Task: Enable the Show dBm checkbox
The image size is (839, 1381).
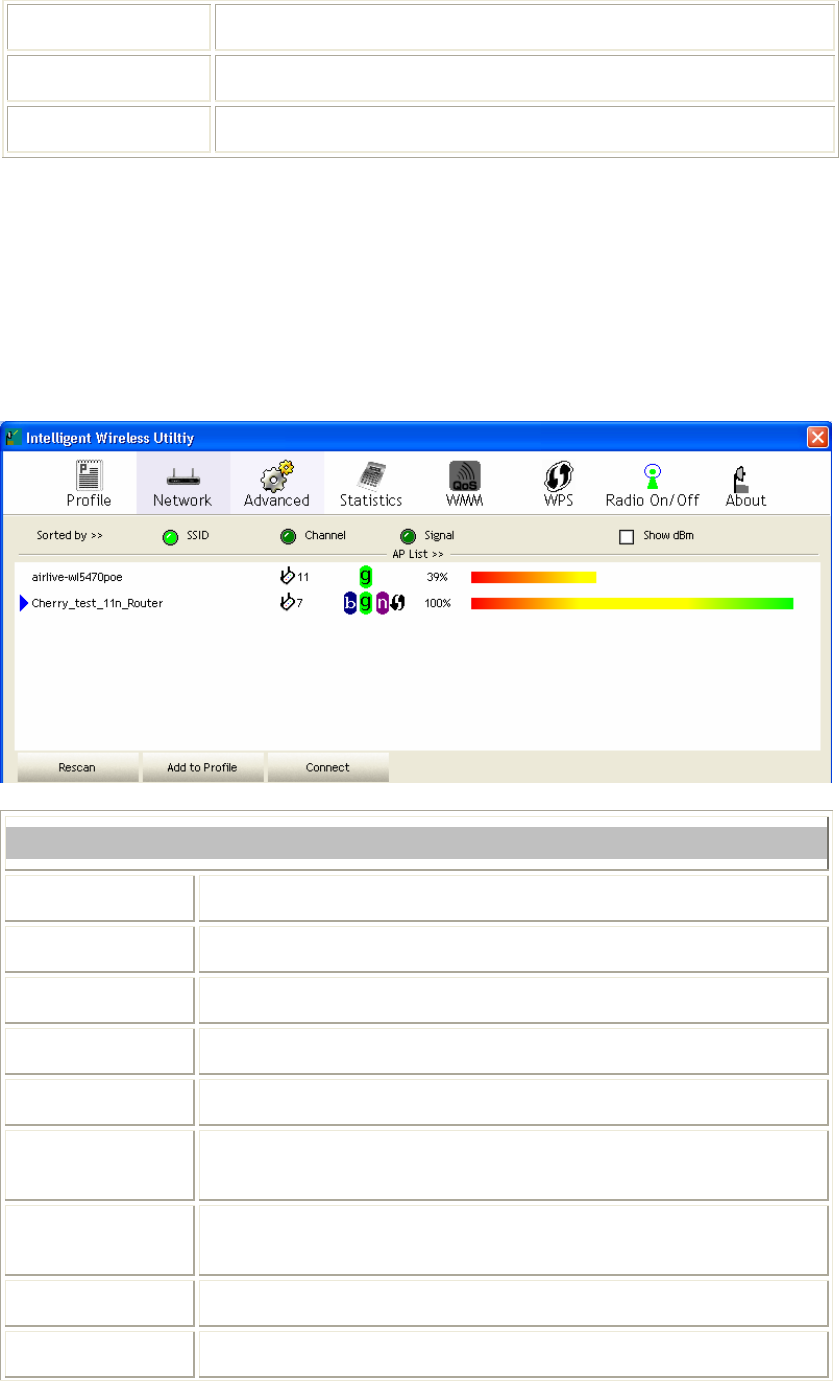Action: pos(627,537)
